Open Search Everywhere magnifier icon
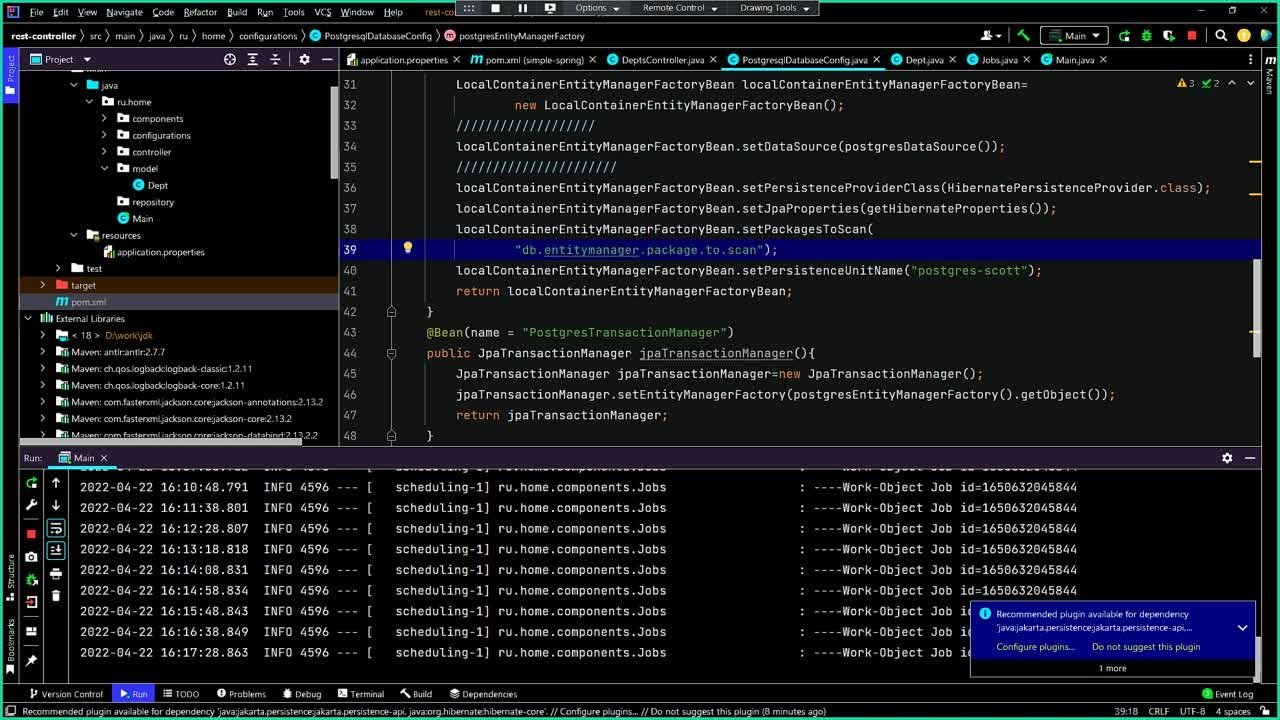This screenshot has height=720, width=1280. (1221, 36)
